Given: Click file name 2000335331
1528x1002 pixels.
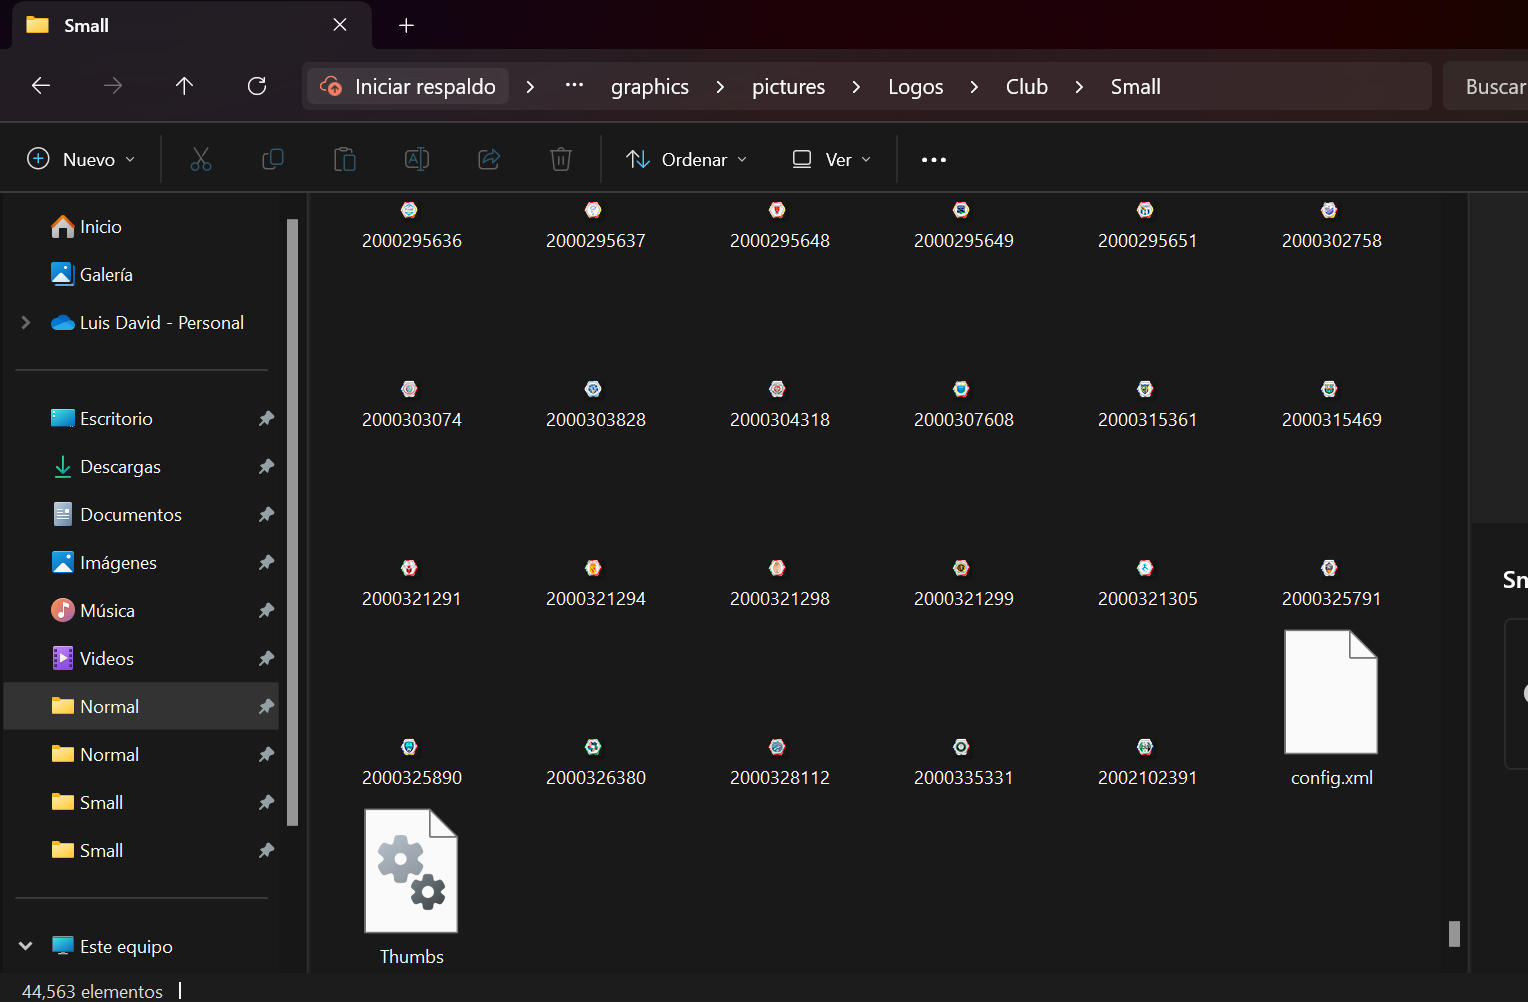Looking at the screenshot, I should 963,778.
